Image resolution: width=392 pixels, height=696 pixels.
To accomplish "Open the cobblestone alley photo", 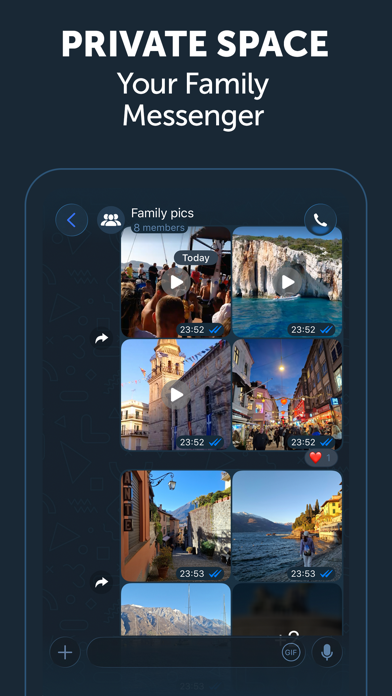I will pos(176,526).
